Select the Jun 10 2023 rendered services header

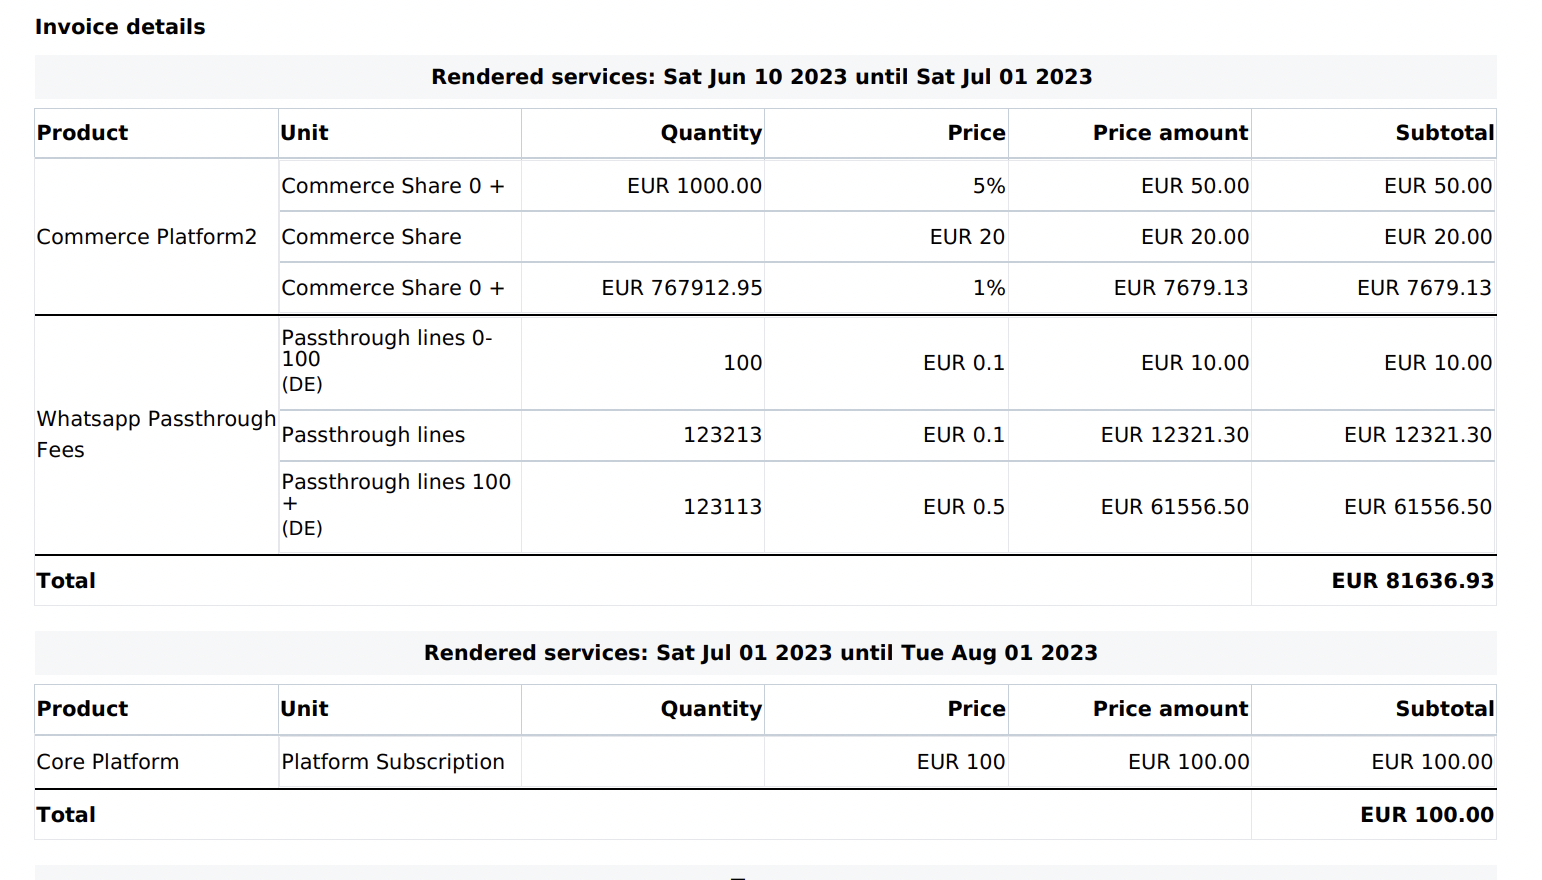click(x=761, y=77)
